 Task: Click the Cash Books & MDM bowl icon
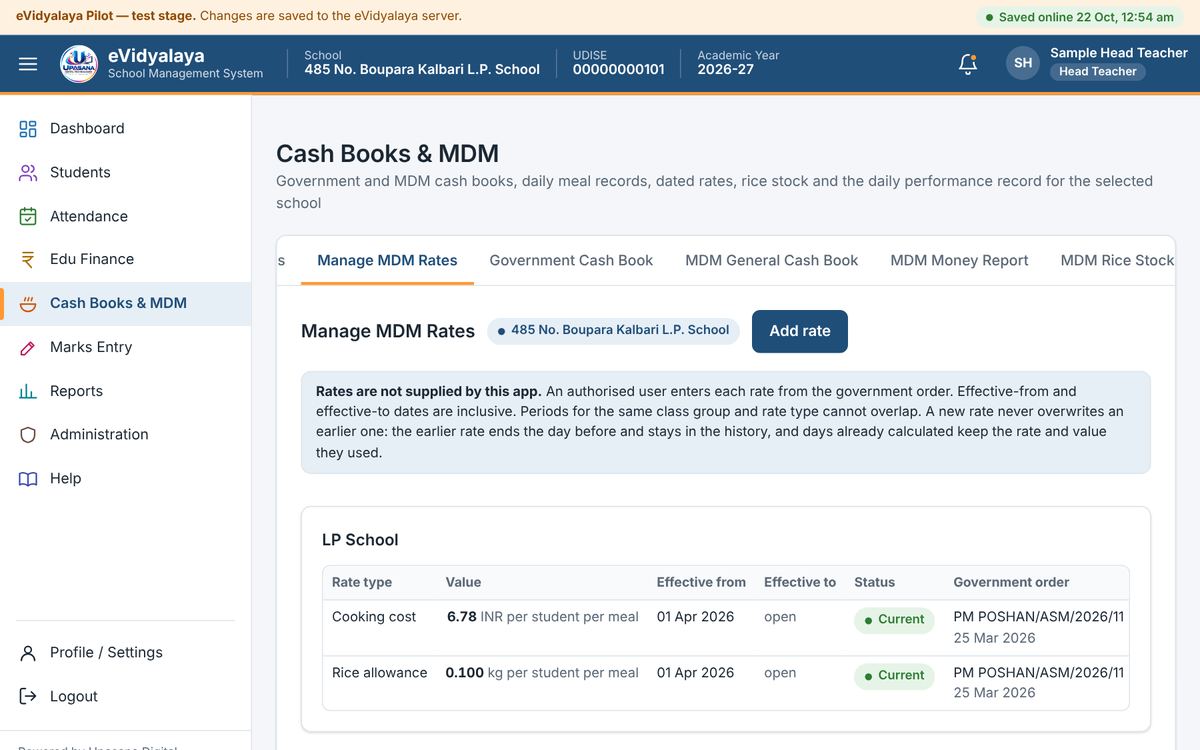tap(28, 304)
